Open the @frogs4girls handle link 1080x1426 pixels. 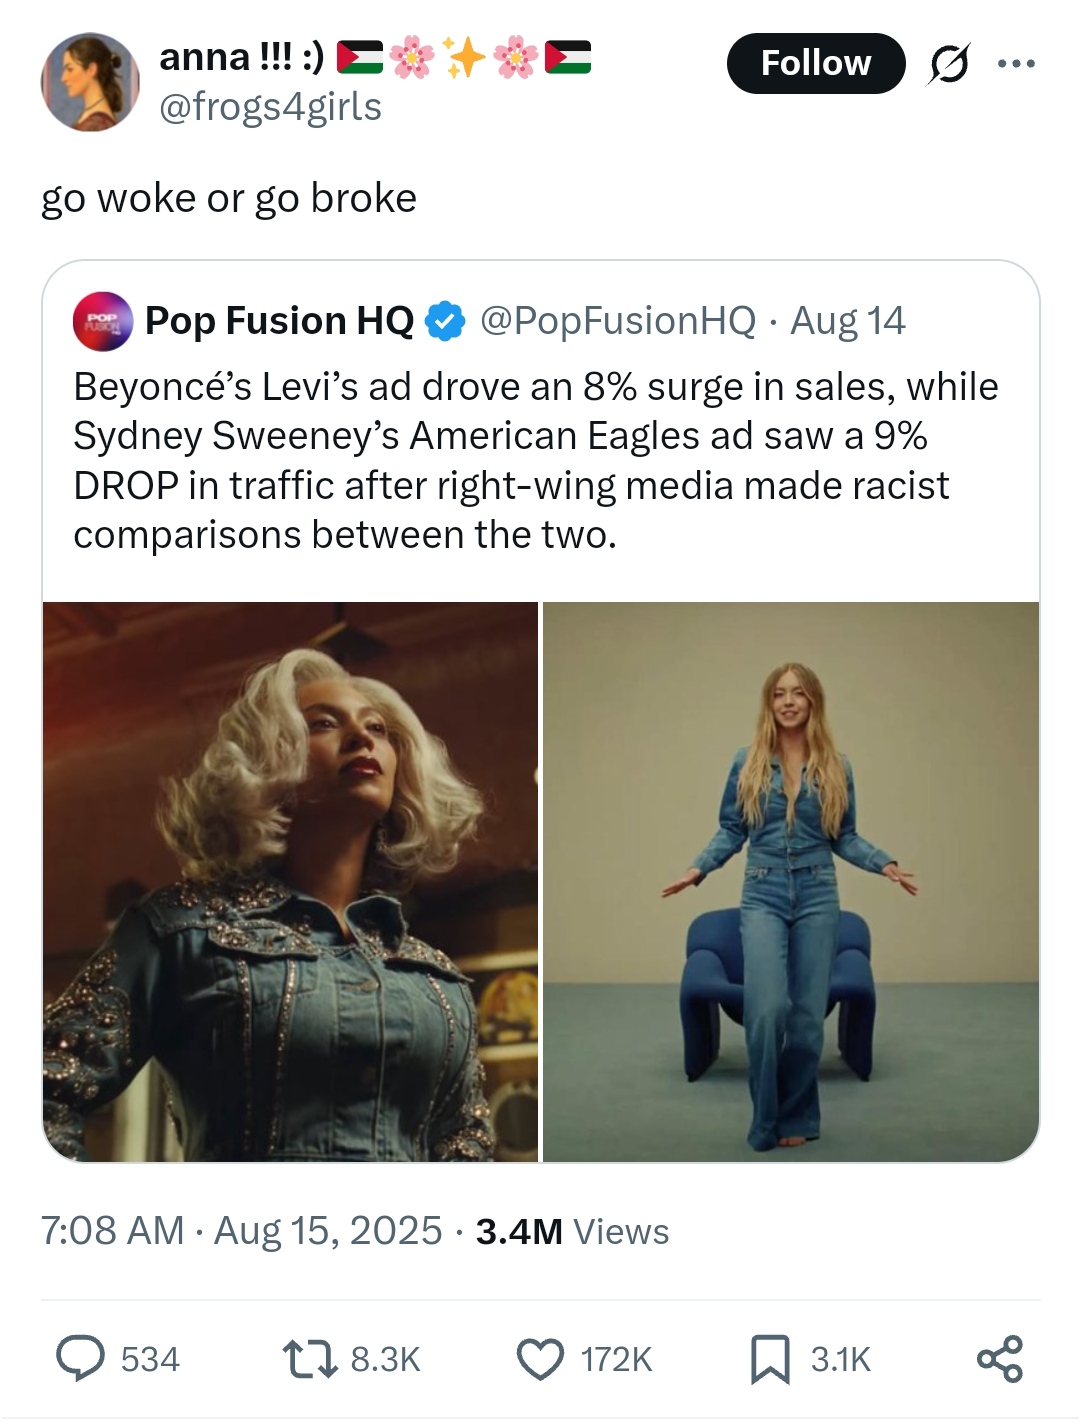click(271, 106)
